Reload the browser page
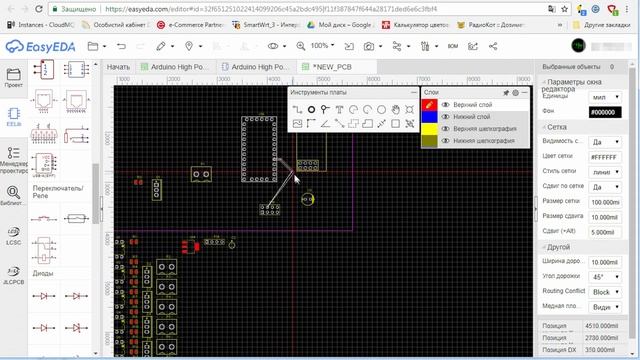Screen dimensions: 640x360 coord(39,9)
